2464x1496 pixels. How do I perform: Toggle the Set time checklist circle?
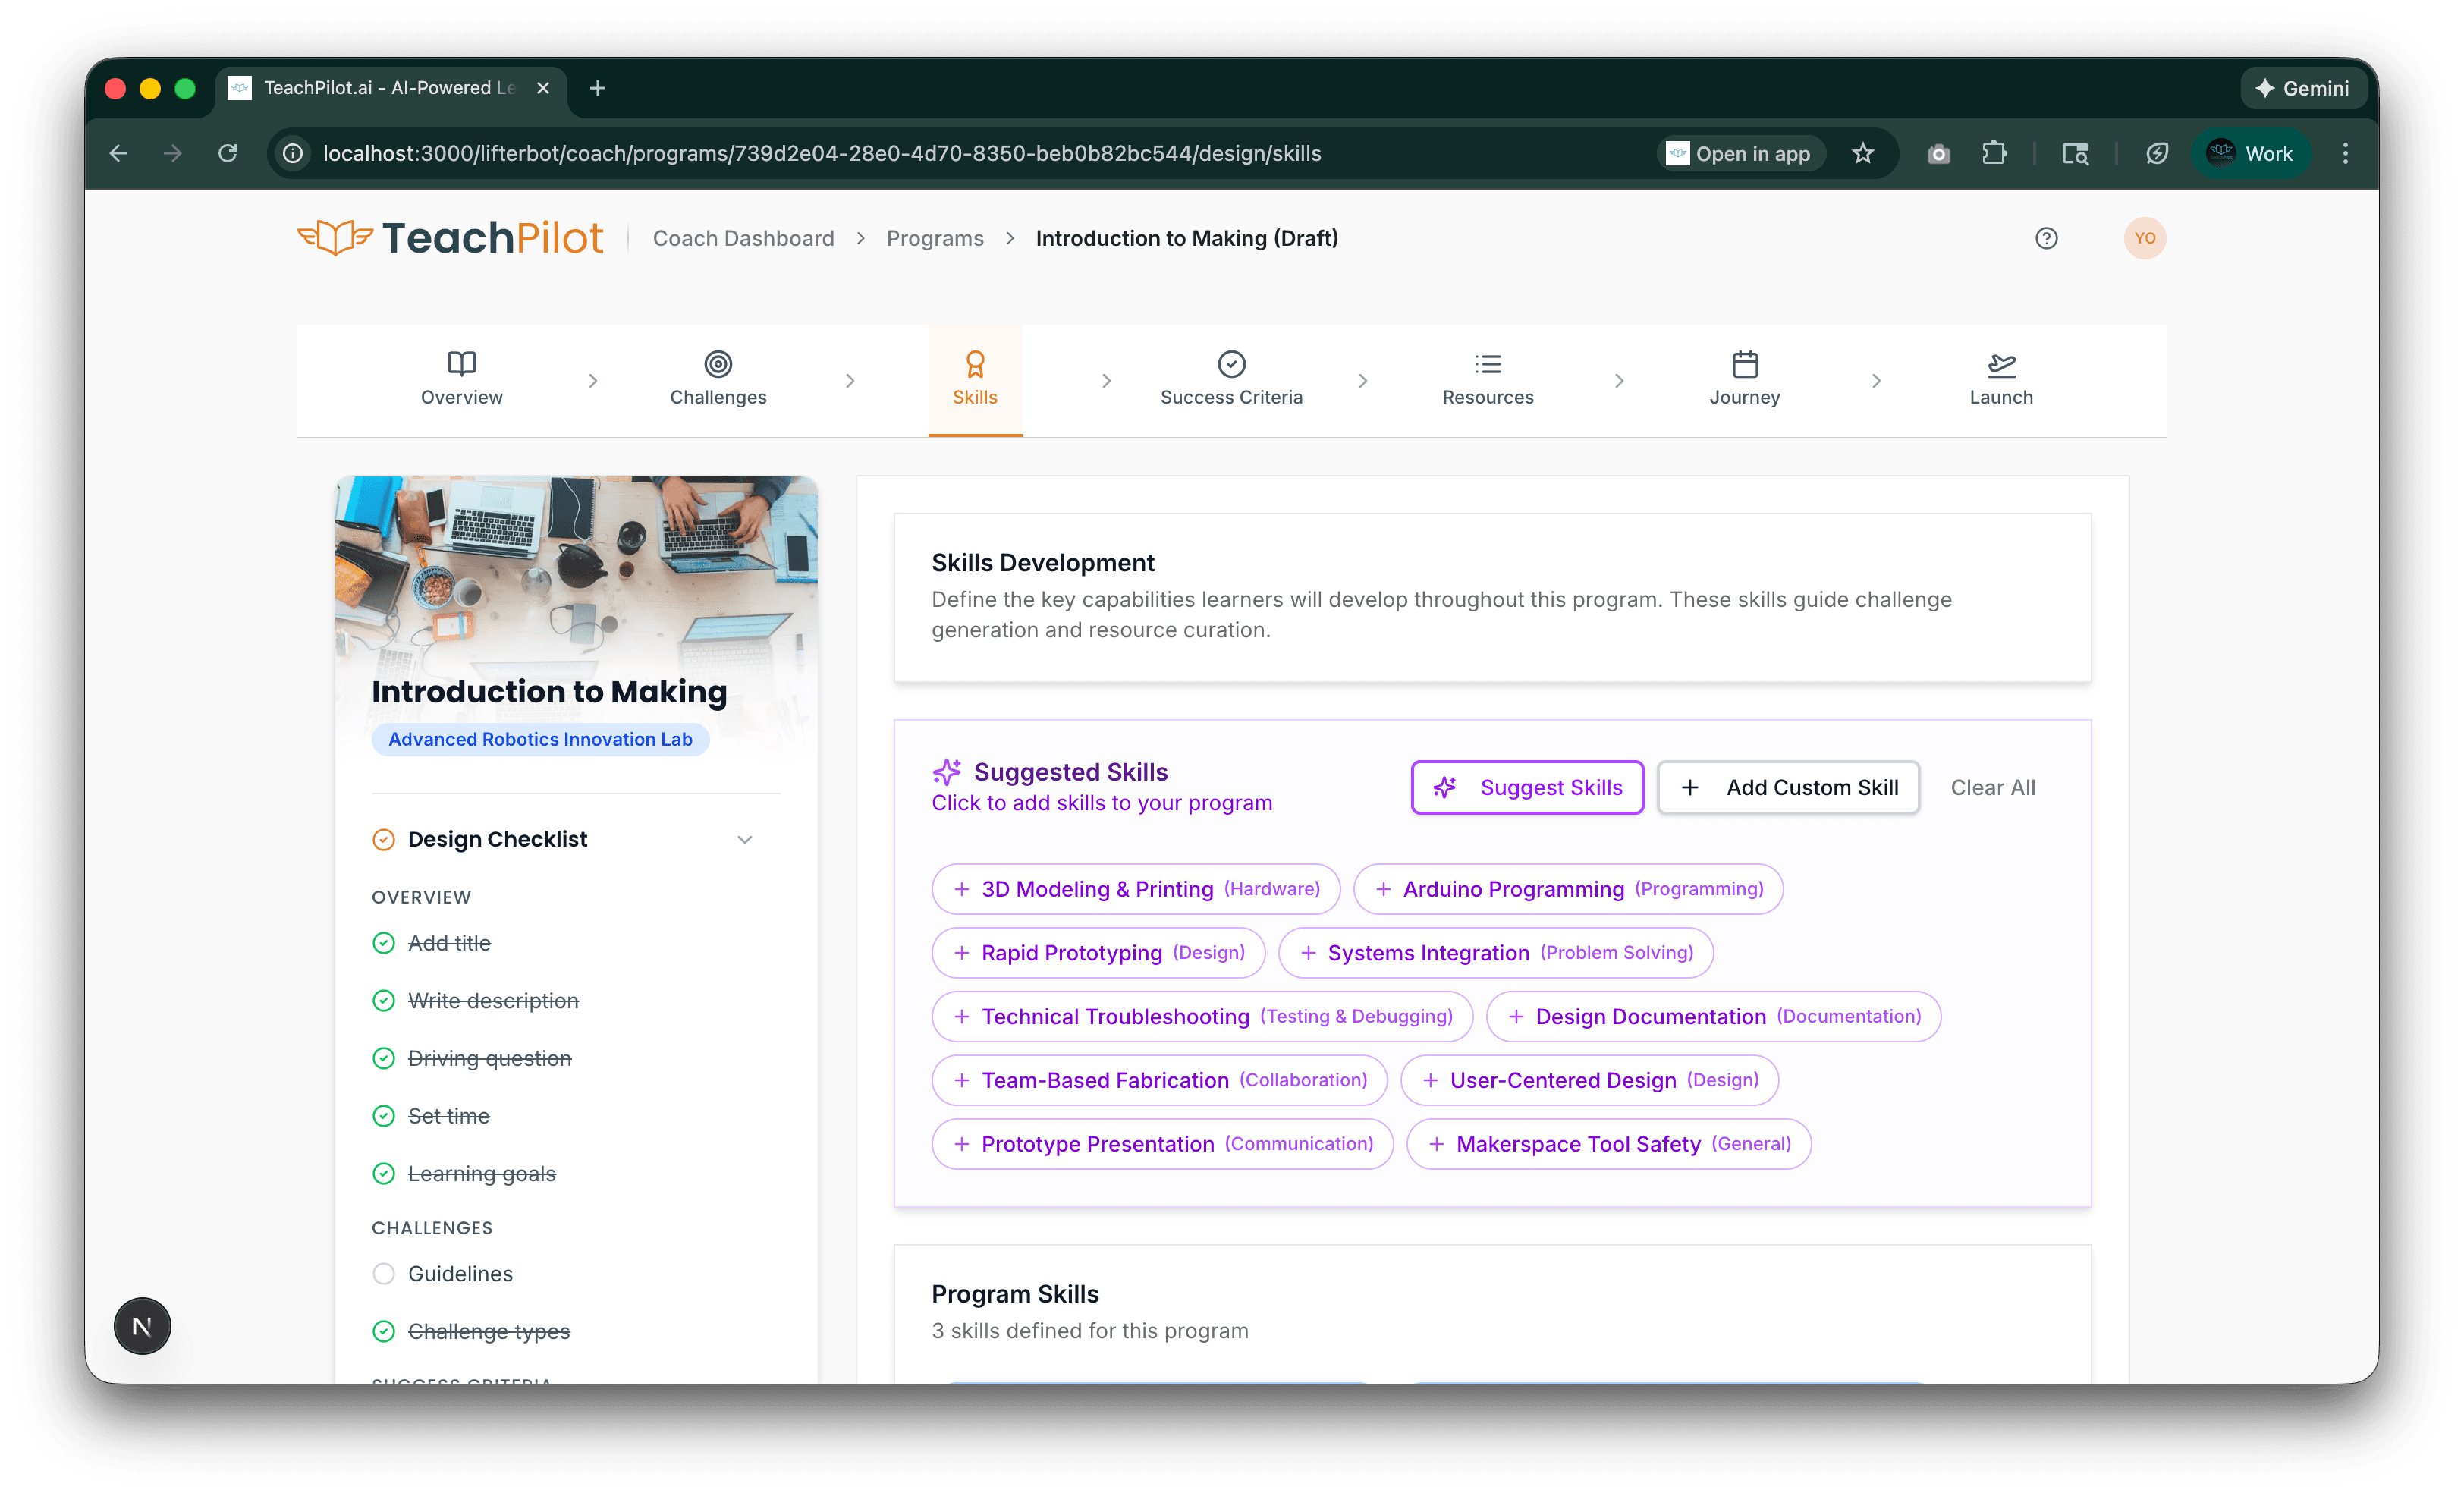coord(384,1116)
